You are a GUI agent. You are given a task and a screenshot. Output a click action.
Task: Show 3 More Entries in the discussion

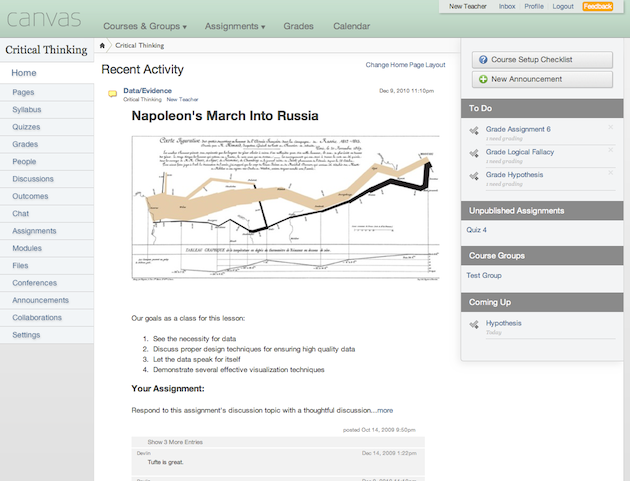point(175,441)
